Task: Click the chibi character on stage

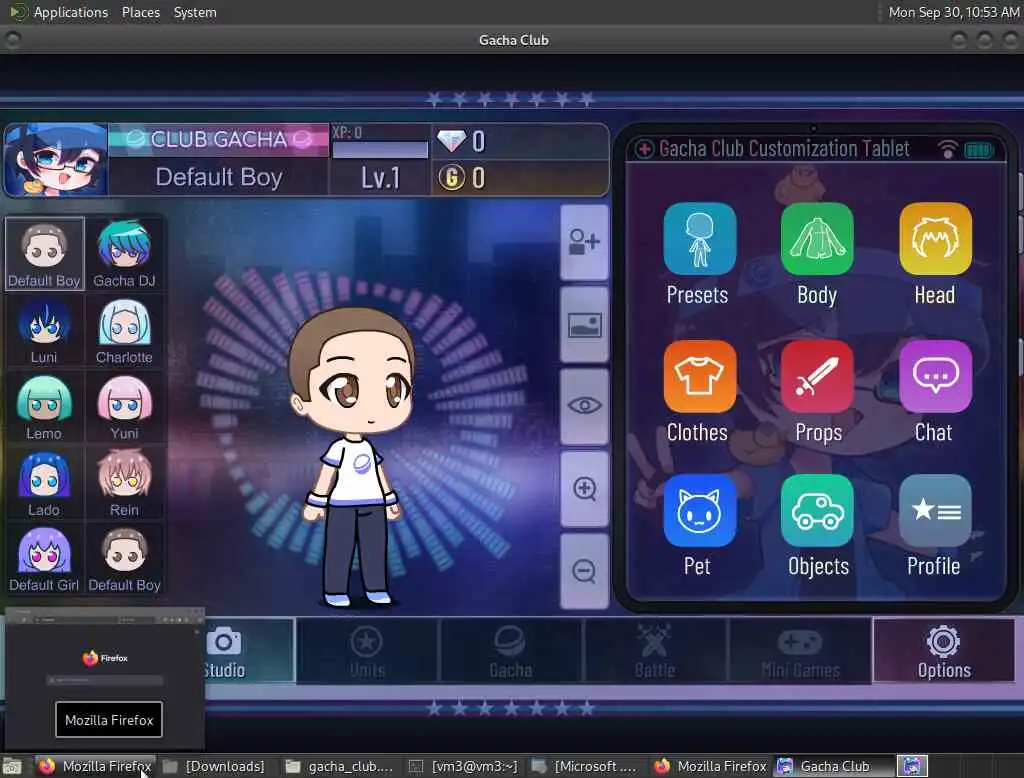Action: point(353,457)
